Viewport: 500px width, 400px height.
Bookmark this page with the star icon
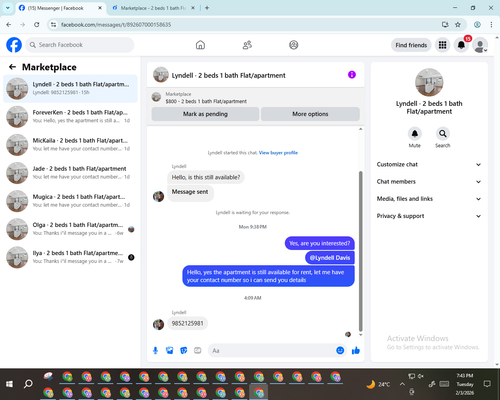tap(458, 25)
